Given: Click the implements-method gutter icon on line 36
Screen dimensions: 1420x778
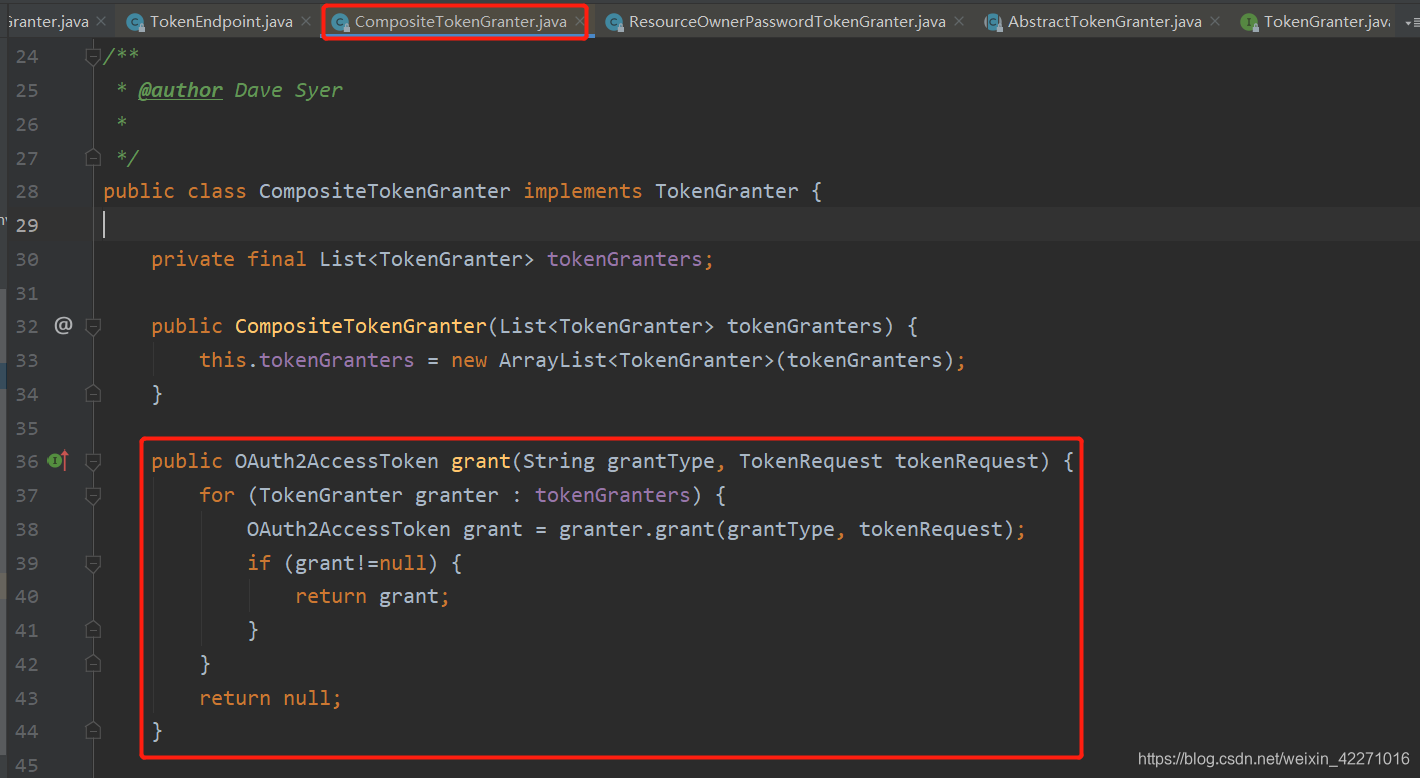Looking at the screenshot, I should click(x=59, y=461).
